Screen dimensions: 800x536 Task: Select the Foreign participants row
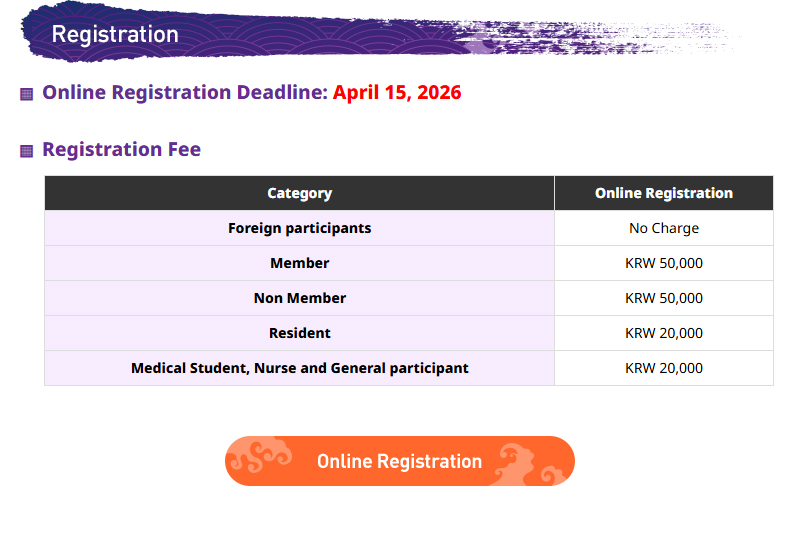point(299,228)
